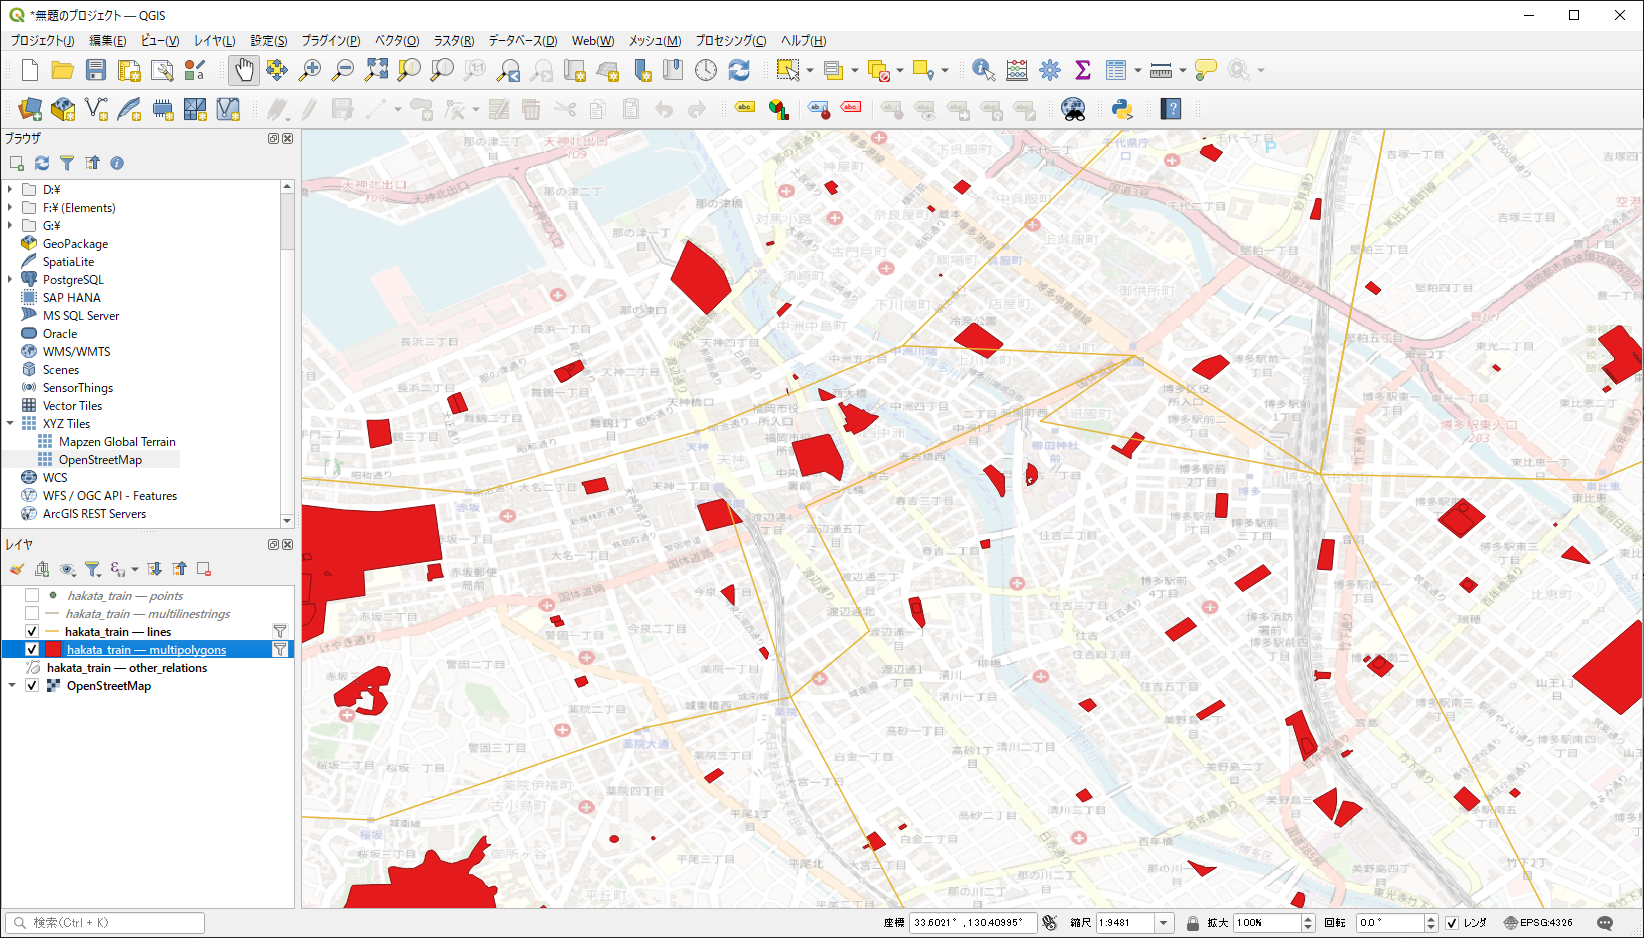The width and height of the screenshot is (1644, 938).
Task: Click the Zoom In magnifier tool
Action: tap(310, 70)
